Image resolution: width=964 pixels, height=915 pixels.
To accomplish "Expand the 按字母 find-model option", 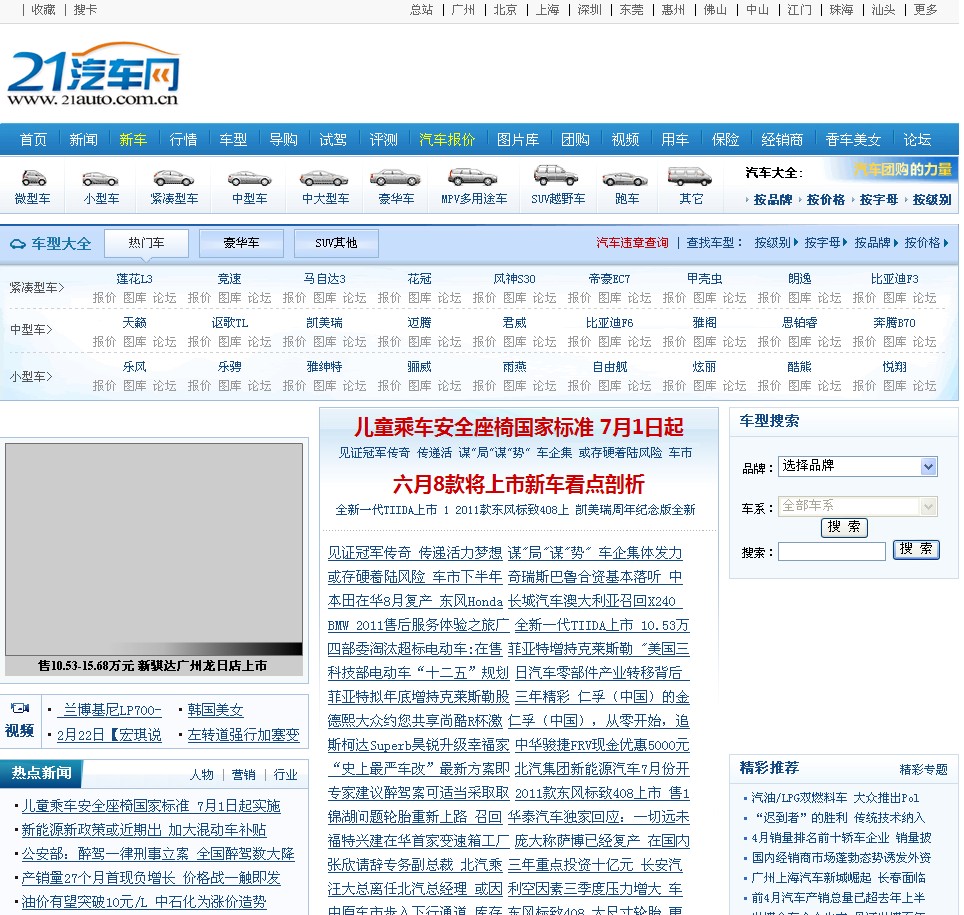I will click(826, 243).
